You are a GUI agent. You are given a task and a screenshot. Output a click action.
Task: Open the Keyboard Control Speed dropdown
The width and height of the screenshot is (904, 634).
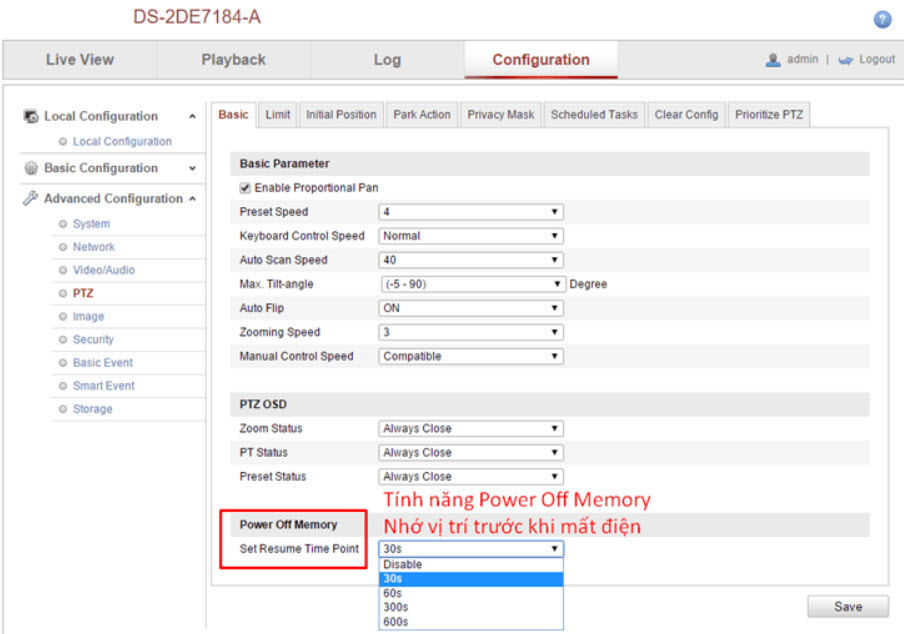click(470, 236)
